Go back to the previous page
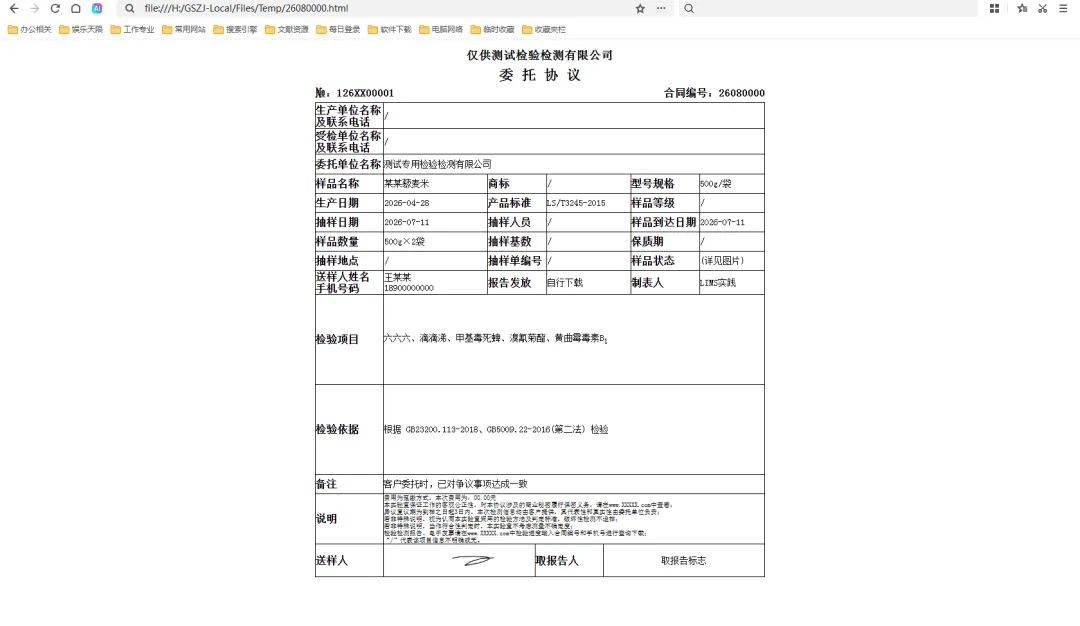Viewport: 1080px width, 626px height. [14, 8]
